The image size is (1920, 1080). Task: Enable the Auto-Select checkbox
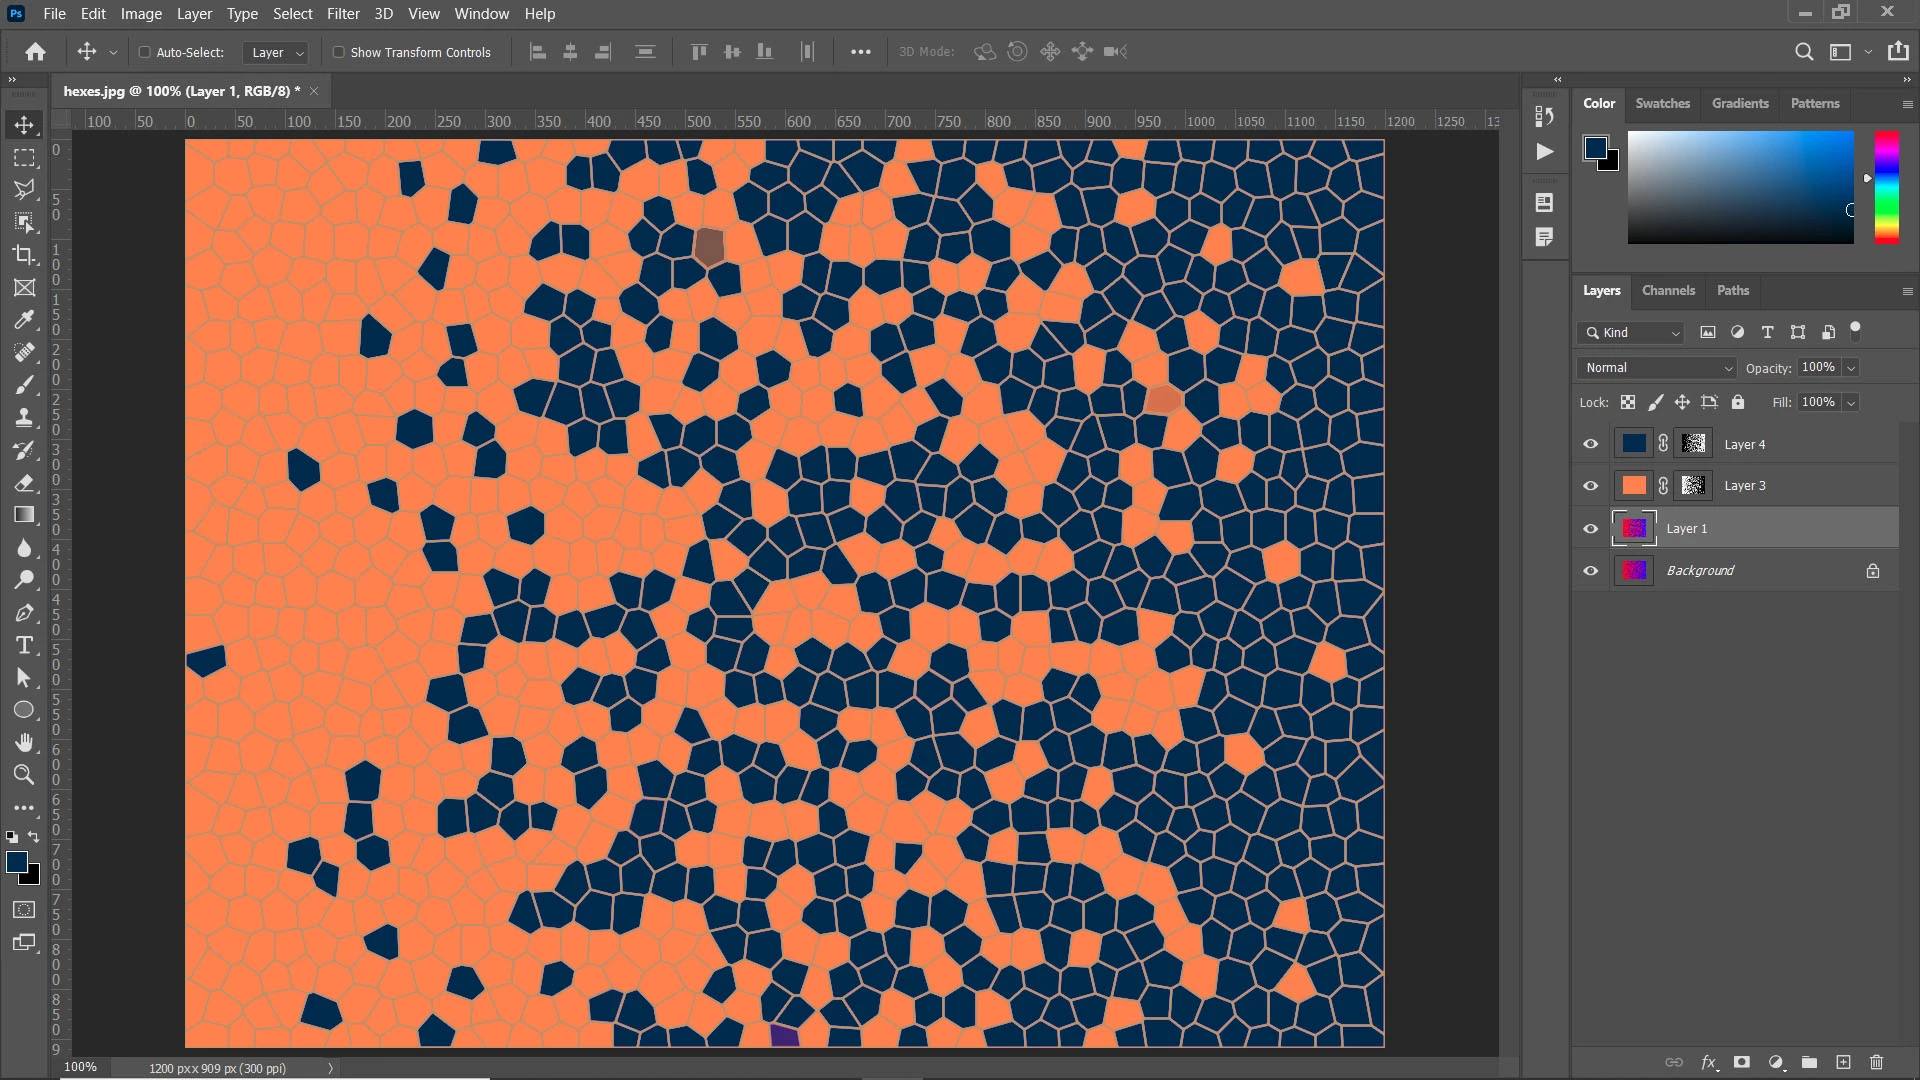[144, 52]
